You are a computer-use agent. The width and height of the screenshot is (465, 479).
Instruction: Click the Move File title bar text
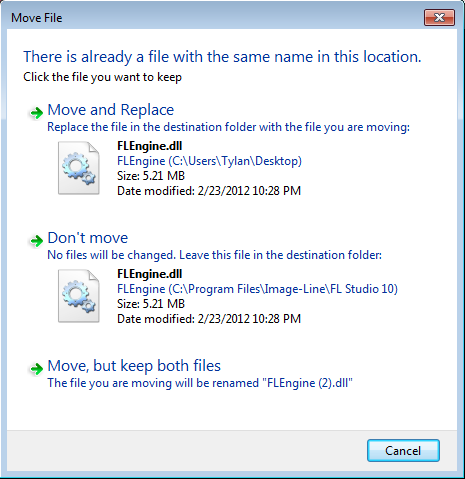[37, 18]
